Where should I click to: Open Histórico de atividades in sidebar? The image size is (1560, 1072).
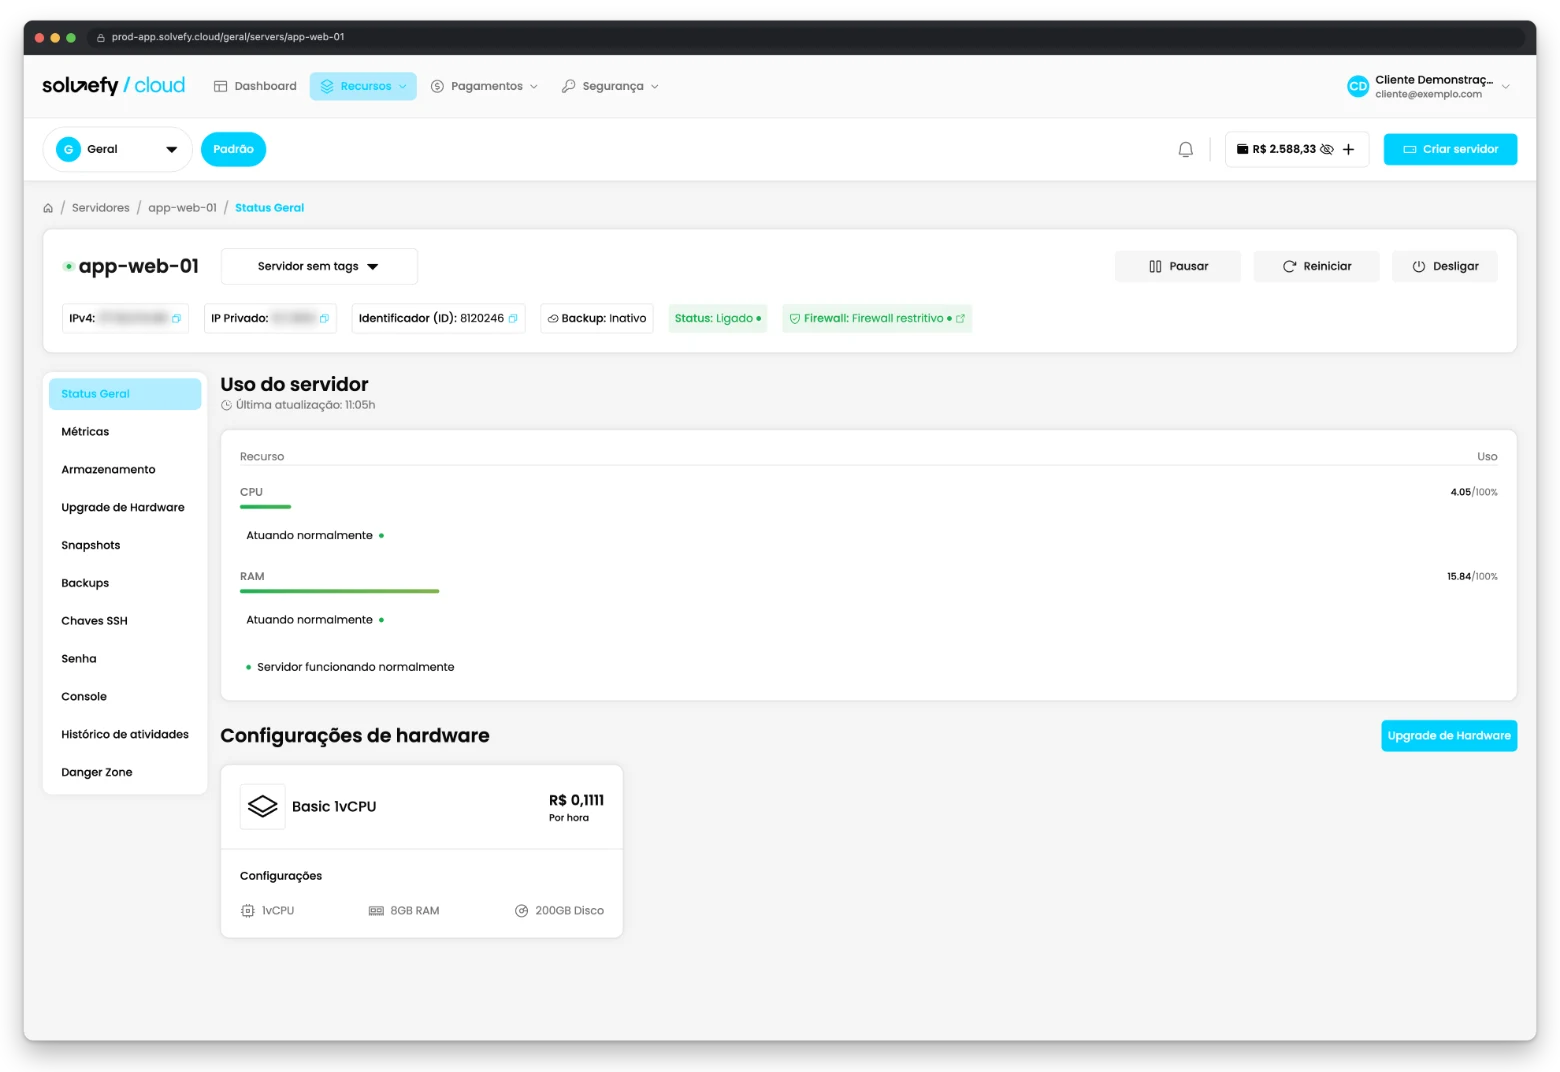pyautogui.click(x=125, y=735)
